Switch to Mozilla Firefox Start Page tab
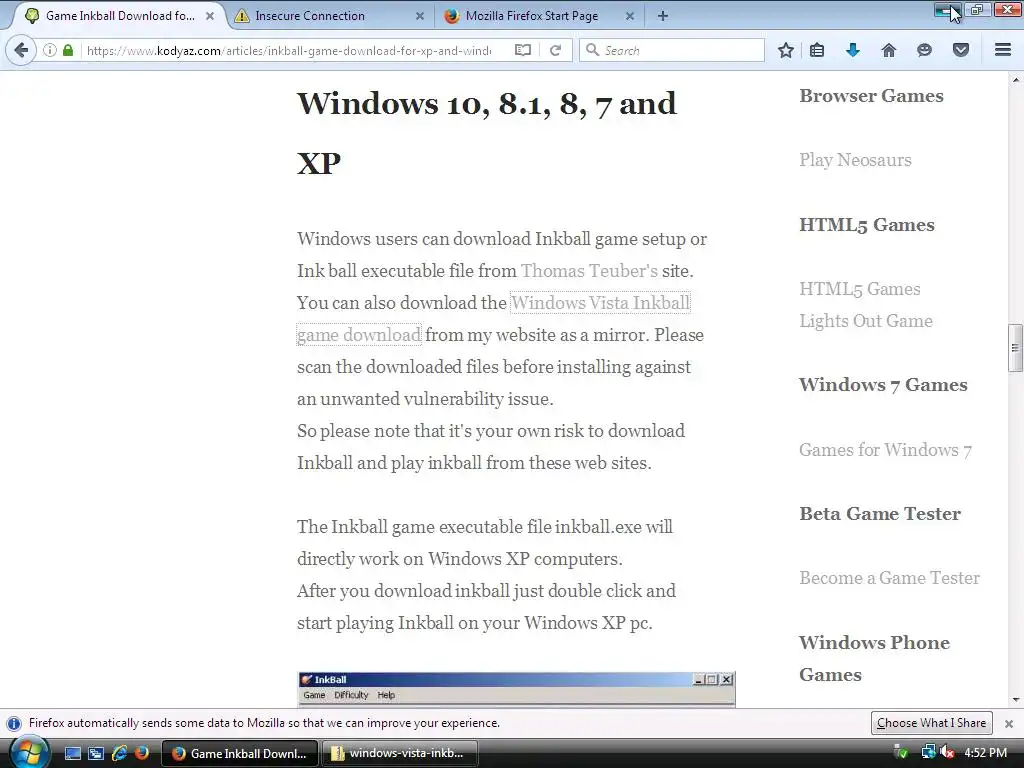The width and height of the screenshot is (1024, 768). (x=539, y=16)
